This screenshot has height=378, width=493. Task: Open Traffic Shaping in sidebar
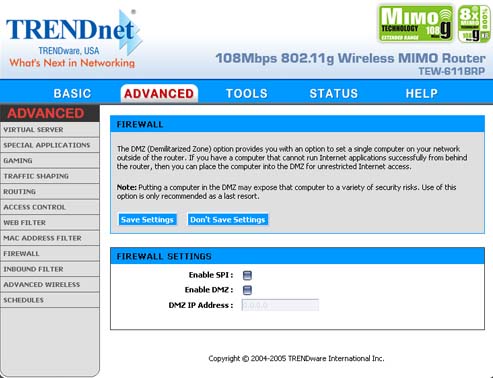[50, 176]
